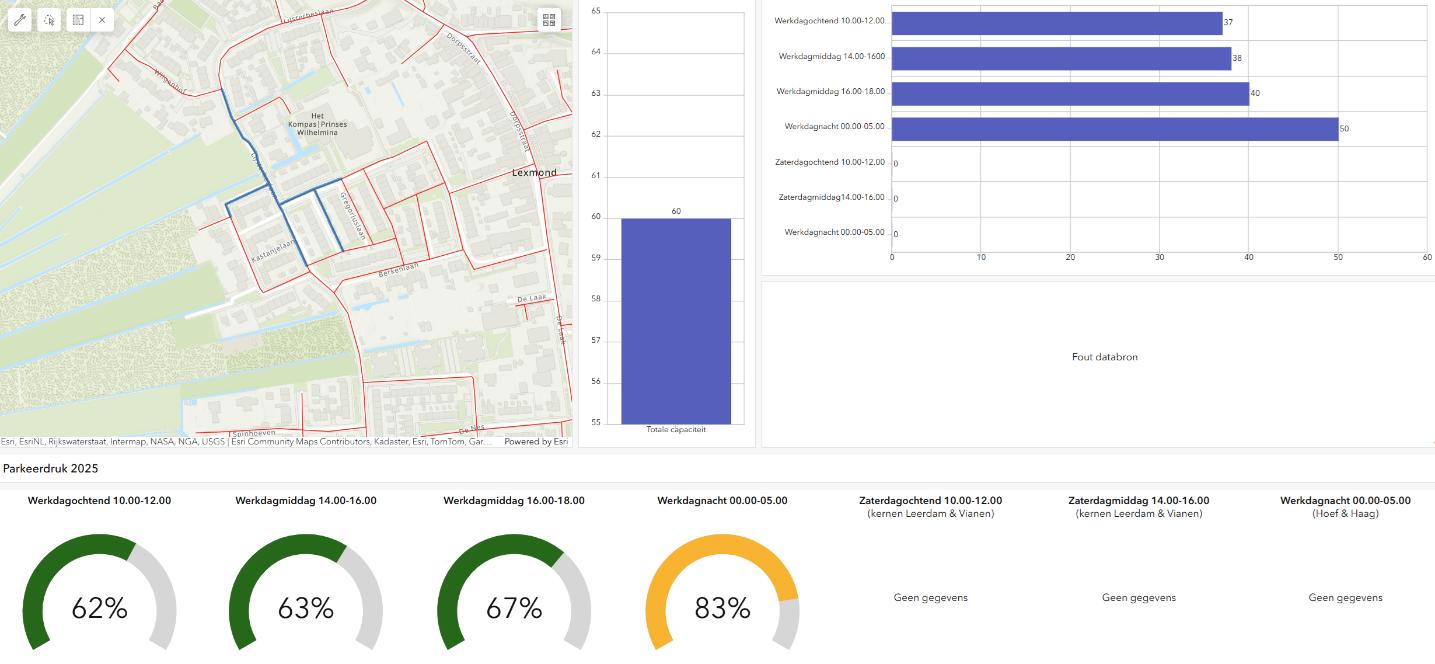Choose the rectangle selection tool
Image resolution: width=1435 pixels, height=664 pixels.
click(x=75, y=19)
